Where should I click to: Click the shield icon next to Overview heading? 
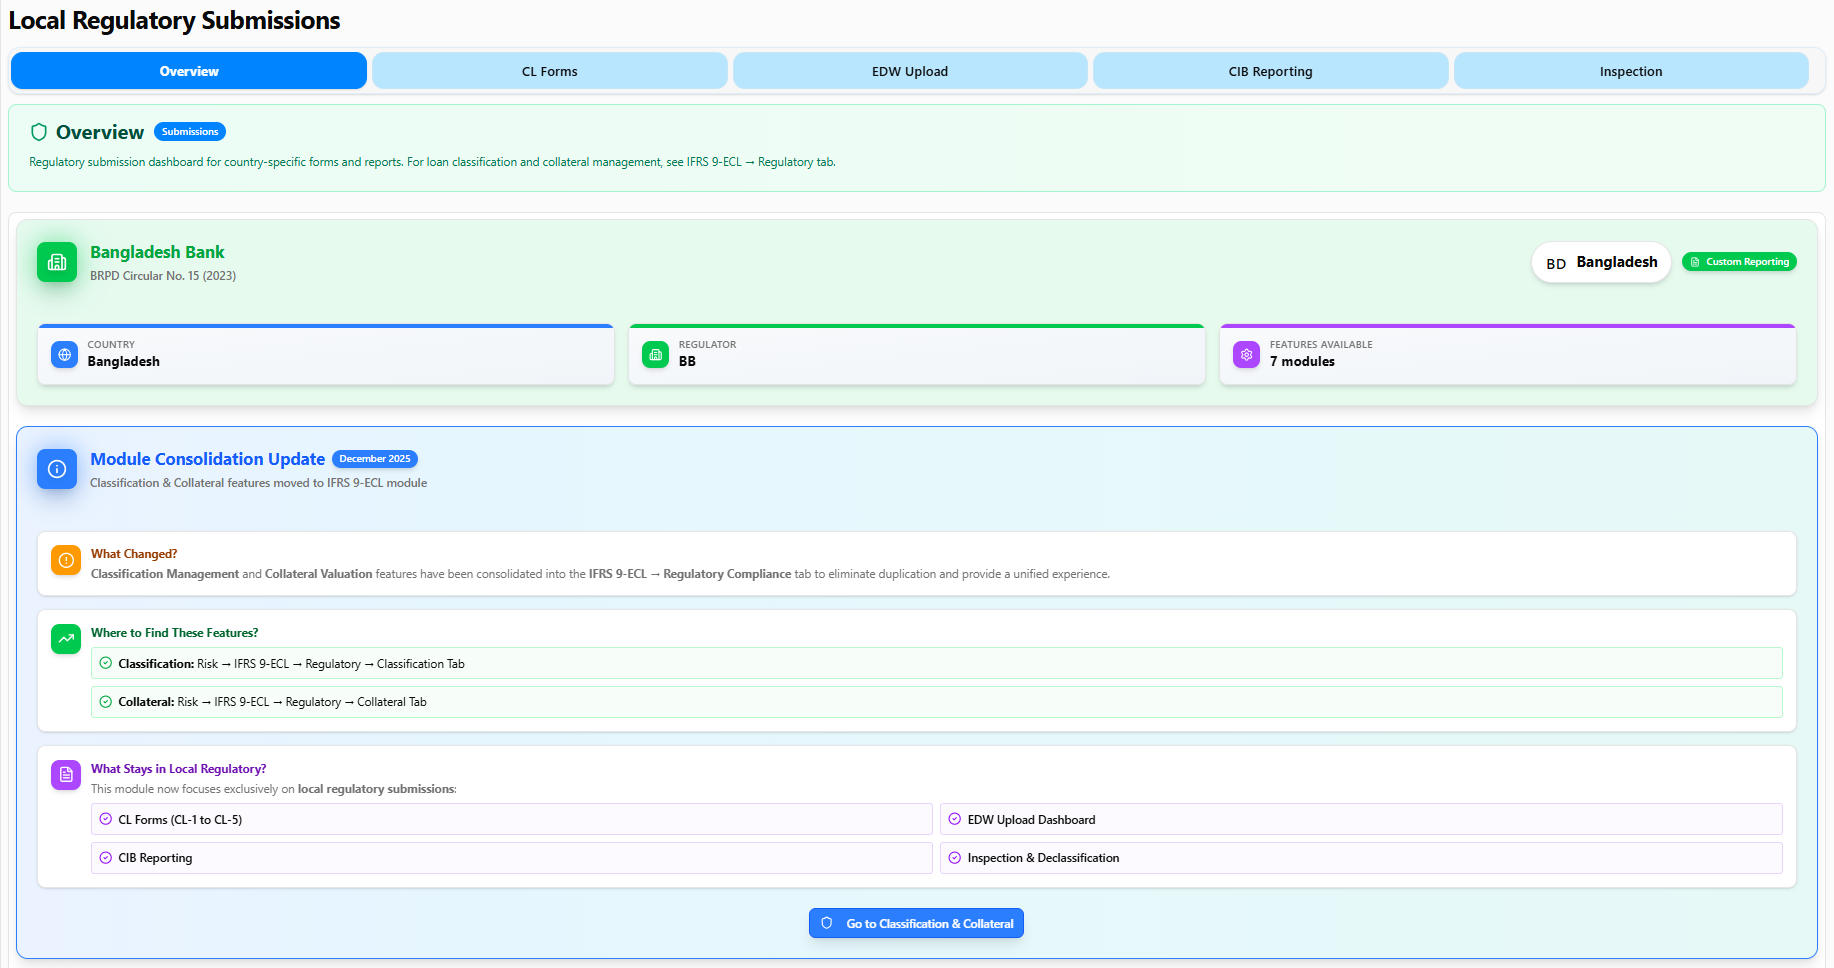pos(39,132)
